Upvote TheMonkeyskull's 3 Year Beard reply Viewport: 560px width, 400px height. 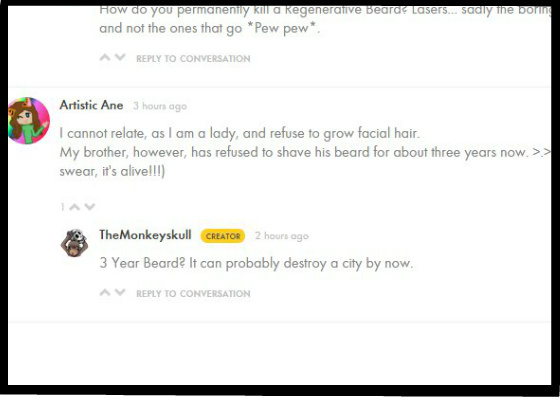pos(105,292)
